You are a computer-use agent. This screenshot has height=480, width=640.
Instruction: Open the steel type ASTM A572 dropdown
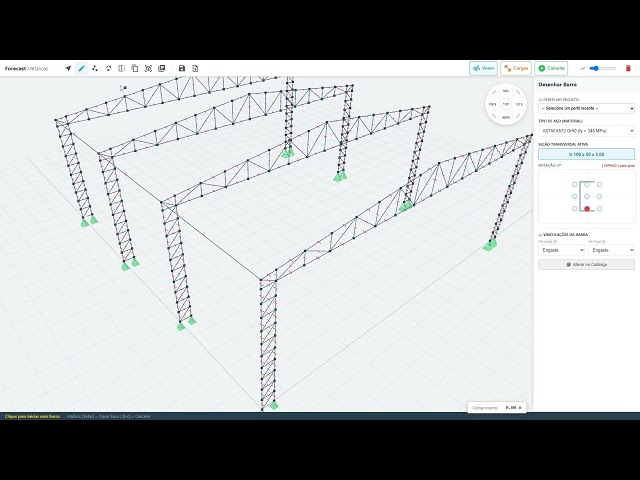point(586,131)
